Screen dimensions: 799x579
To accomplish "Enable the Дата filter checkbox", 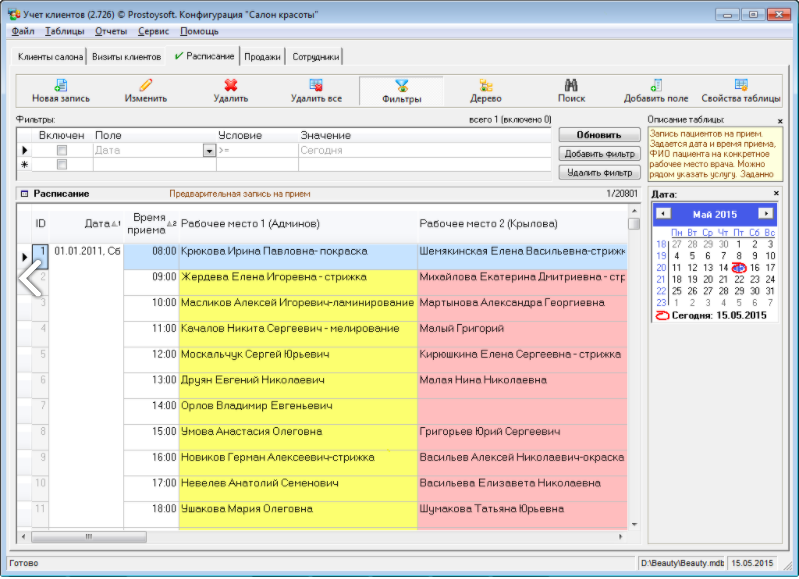I will pos(62,151).
